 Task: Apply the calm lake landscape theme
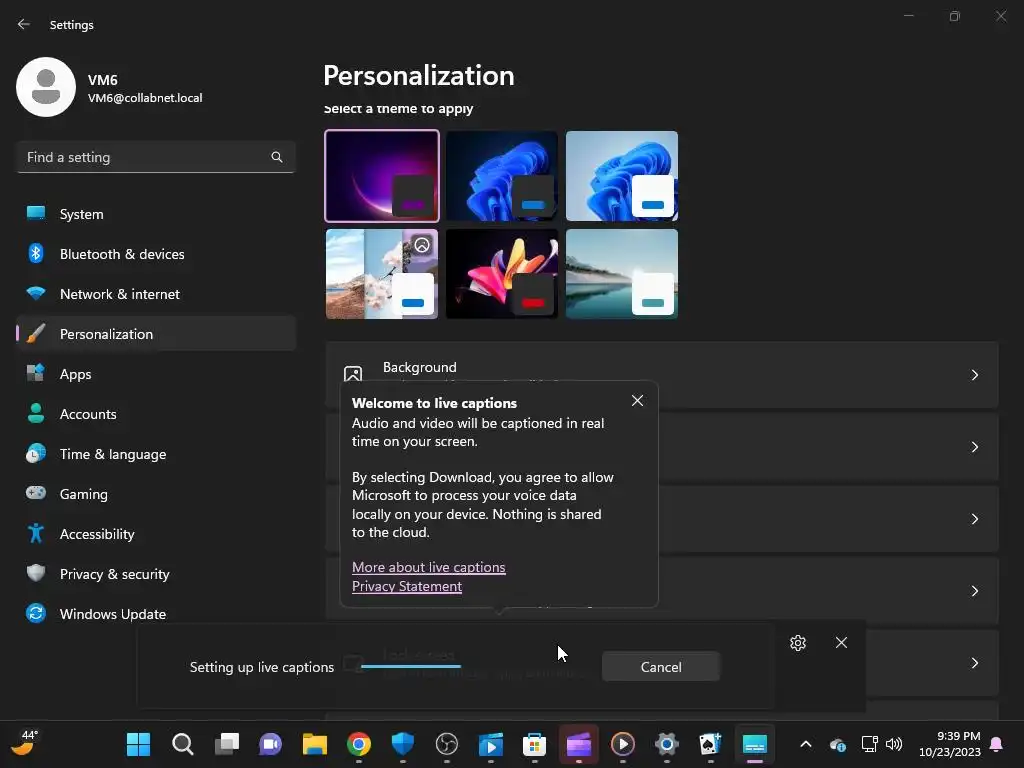[622, 274]
